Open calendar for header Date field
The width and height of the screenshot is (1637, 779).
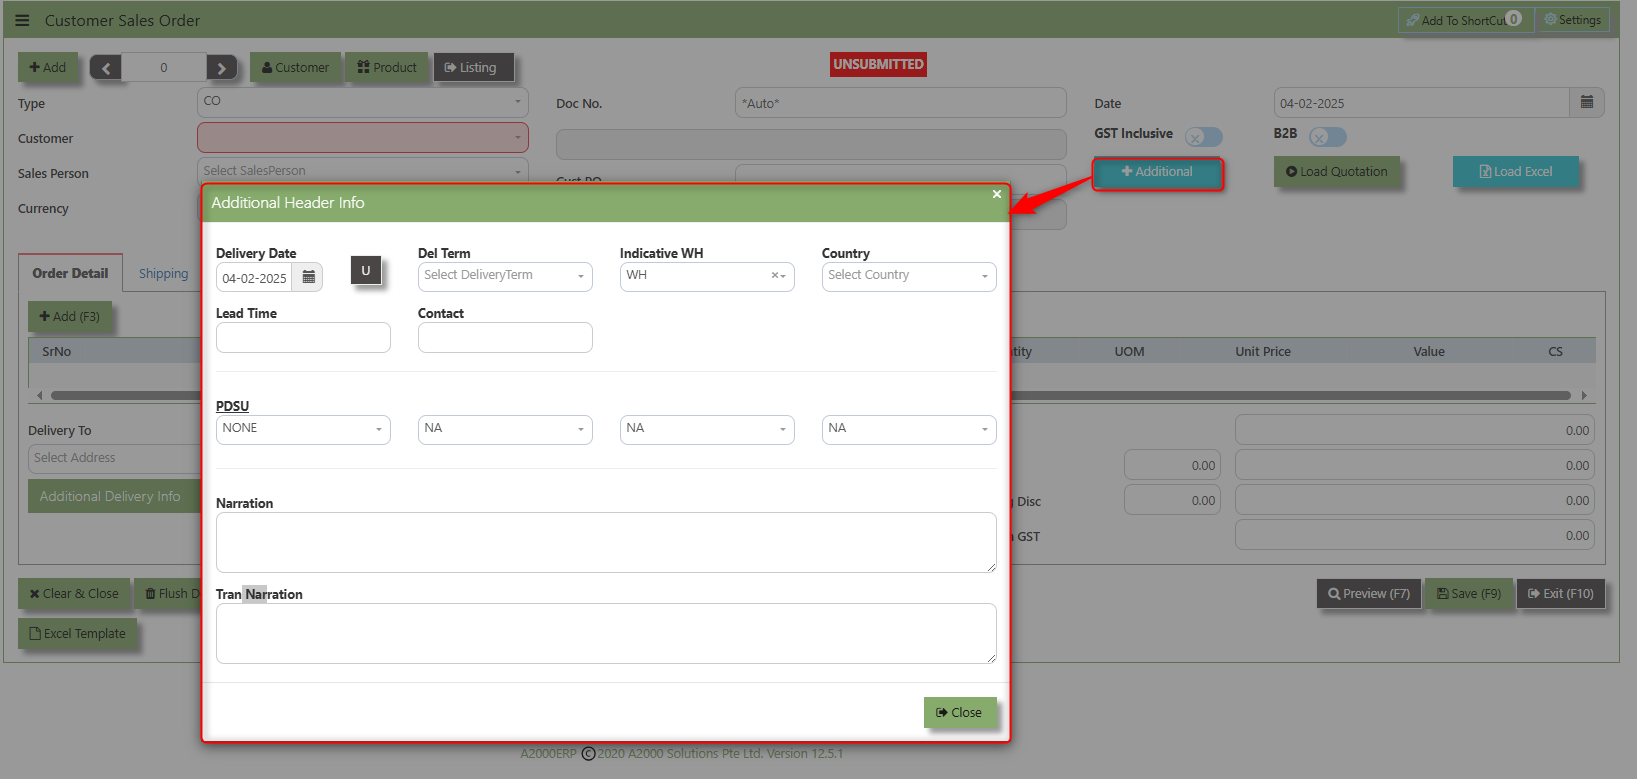click(x=1587, y=102)
